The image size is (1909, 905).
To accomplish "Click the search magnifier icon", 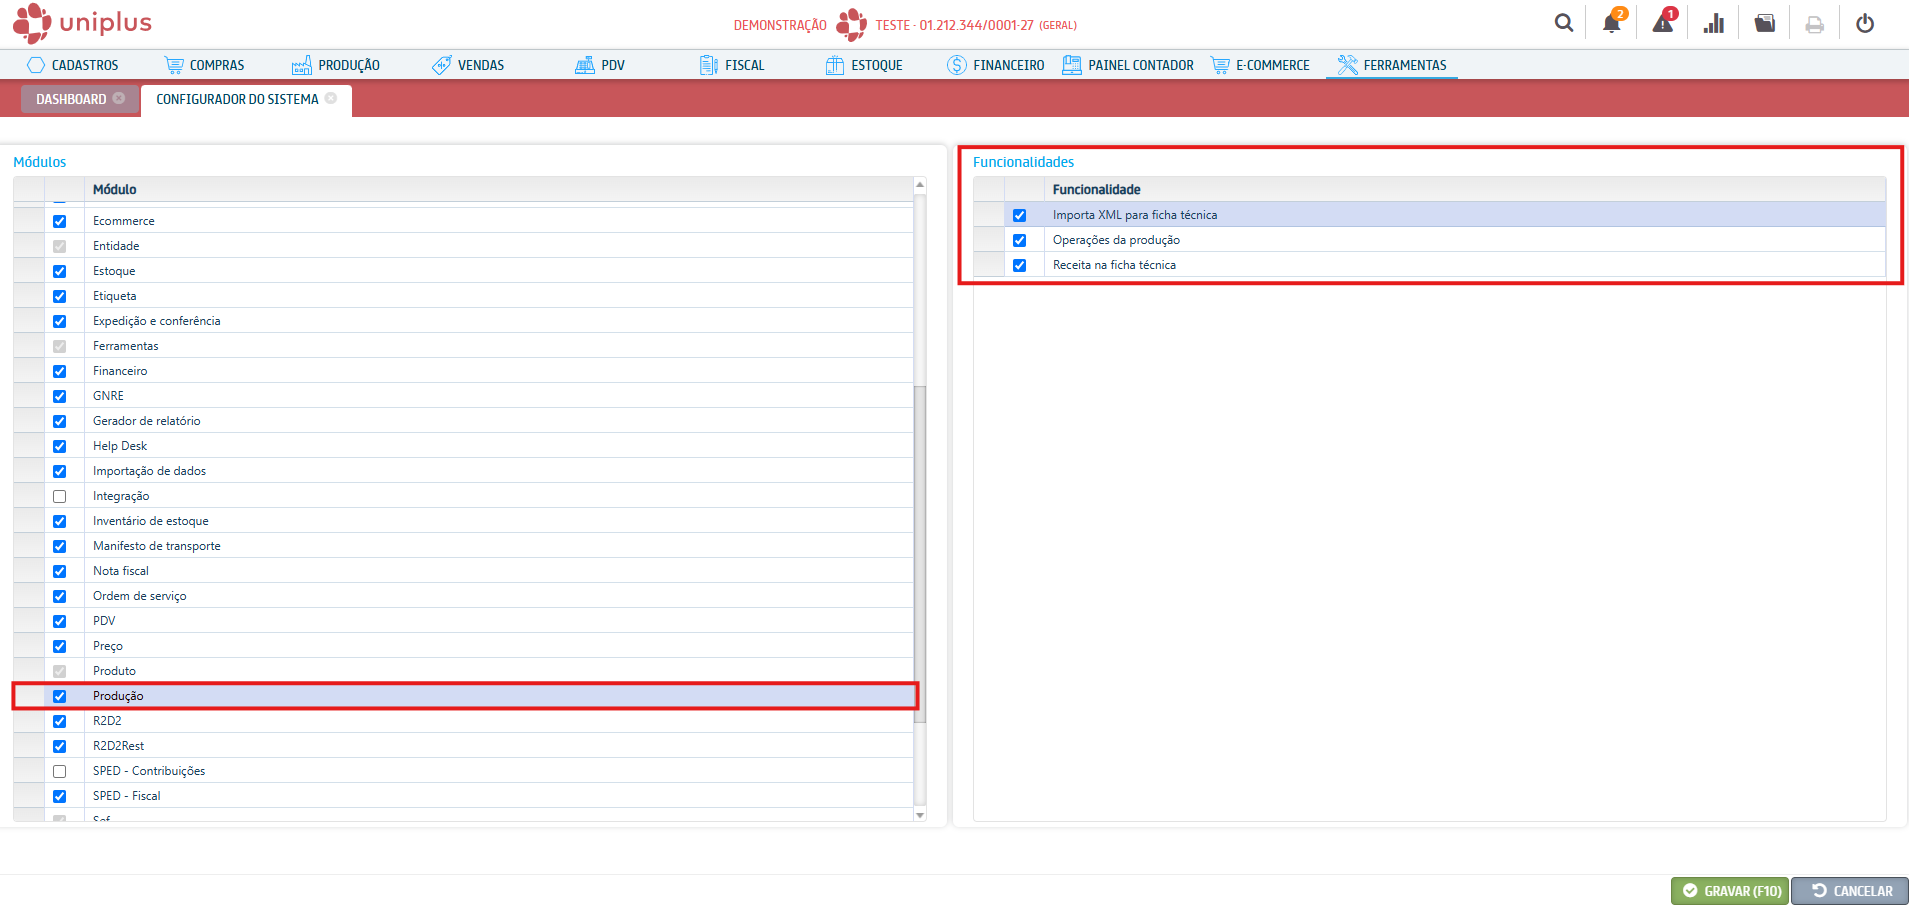I will click(1563, 23).
